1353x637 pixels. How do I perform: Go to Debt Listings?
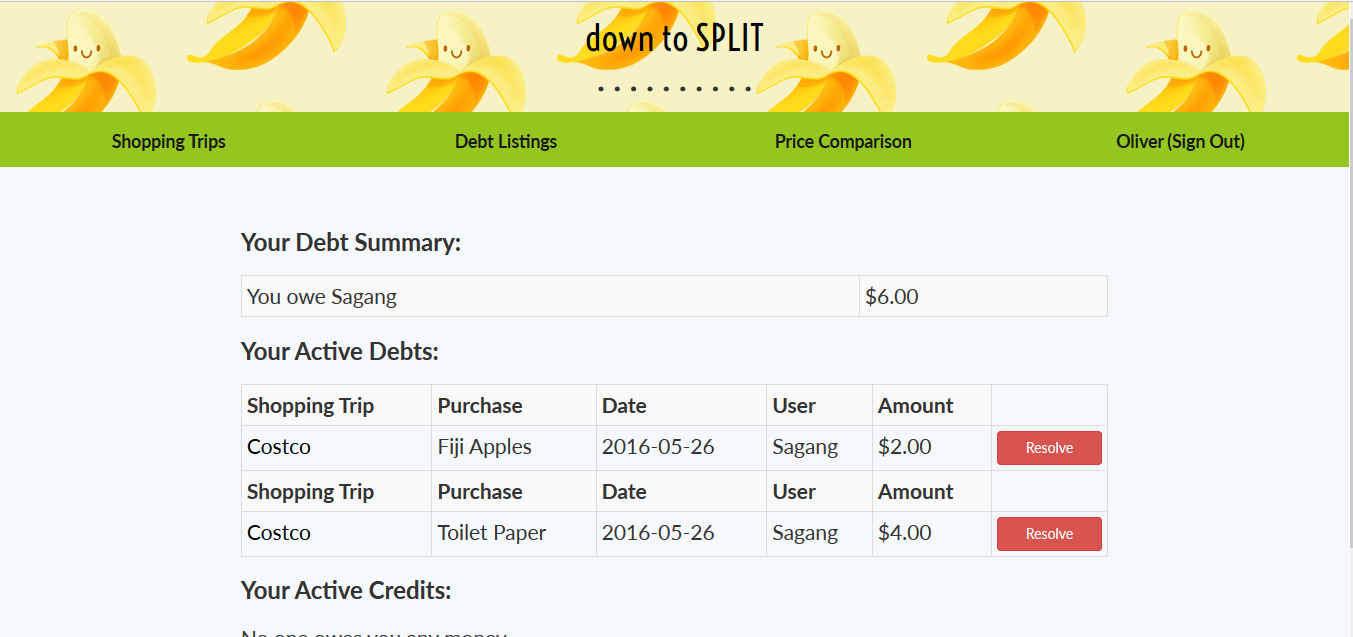pyautogui.click(x=506, y=141)
